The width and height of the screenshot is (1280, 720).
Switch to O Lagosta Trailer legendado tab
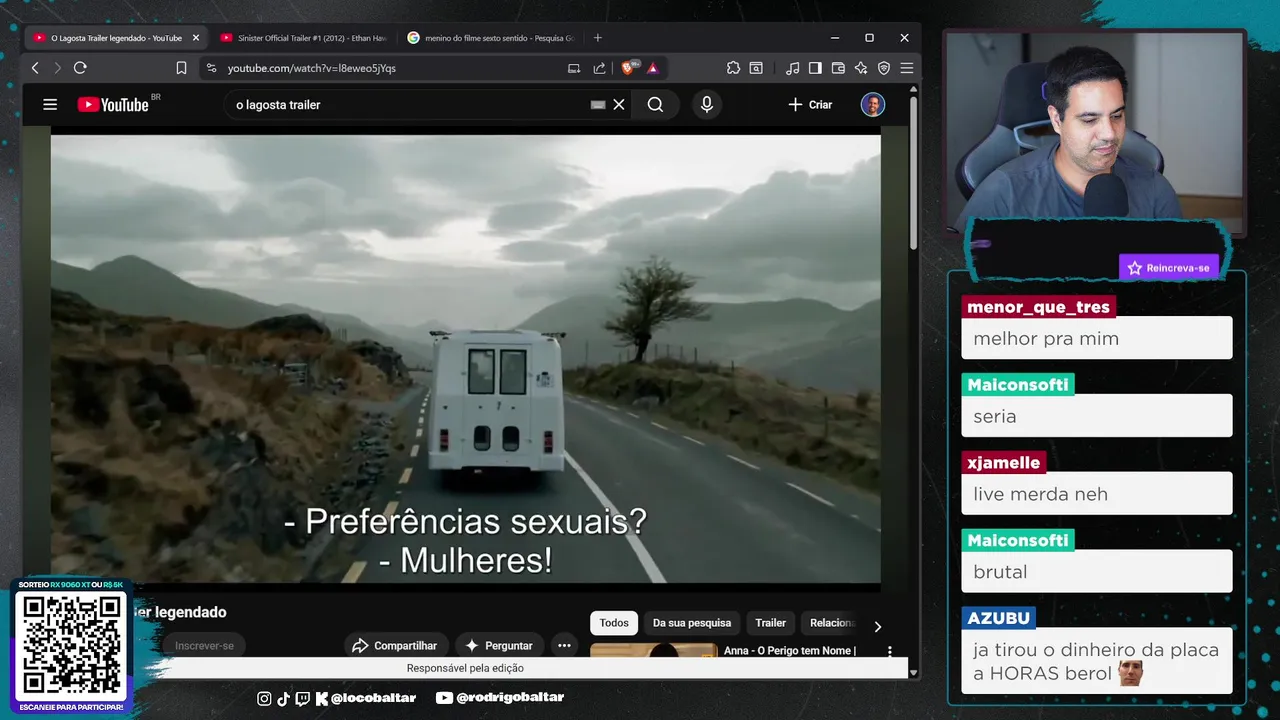(116, 38)
